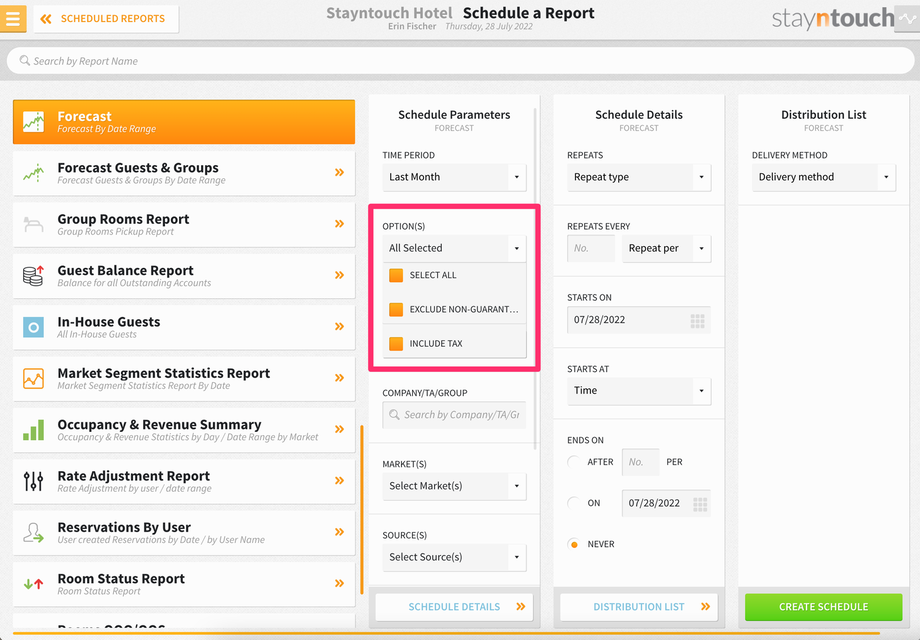Viewport: 920px width, 640px height.
Task: Click the Forecast report chart icon
Action: 33,121
